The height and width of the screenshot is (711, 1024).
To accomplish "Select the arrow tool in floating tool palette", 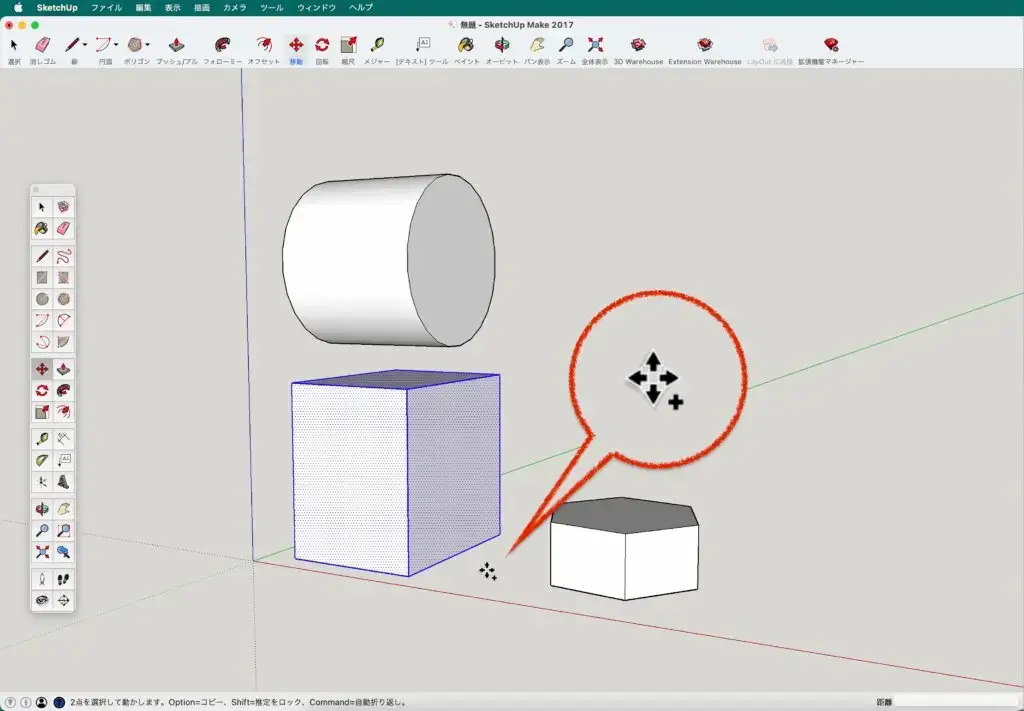I will [x=42, y=207].
